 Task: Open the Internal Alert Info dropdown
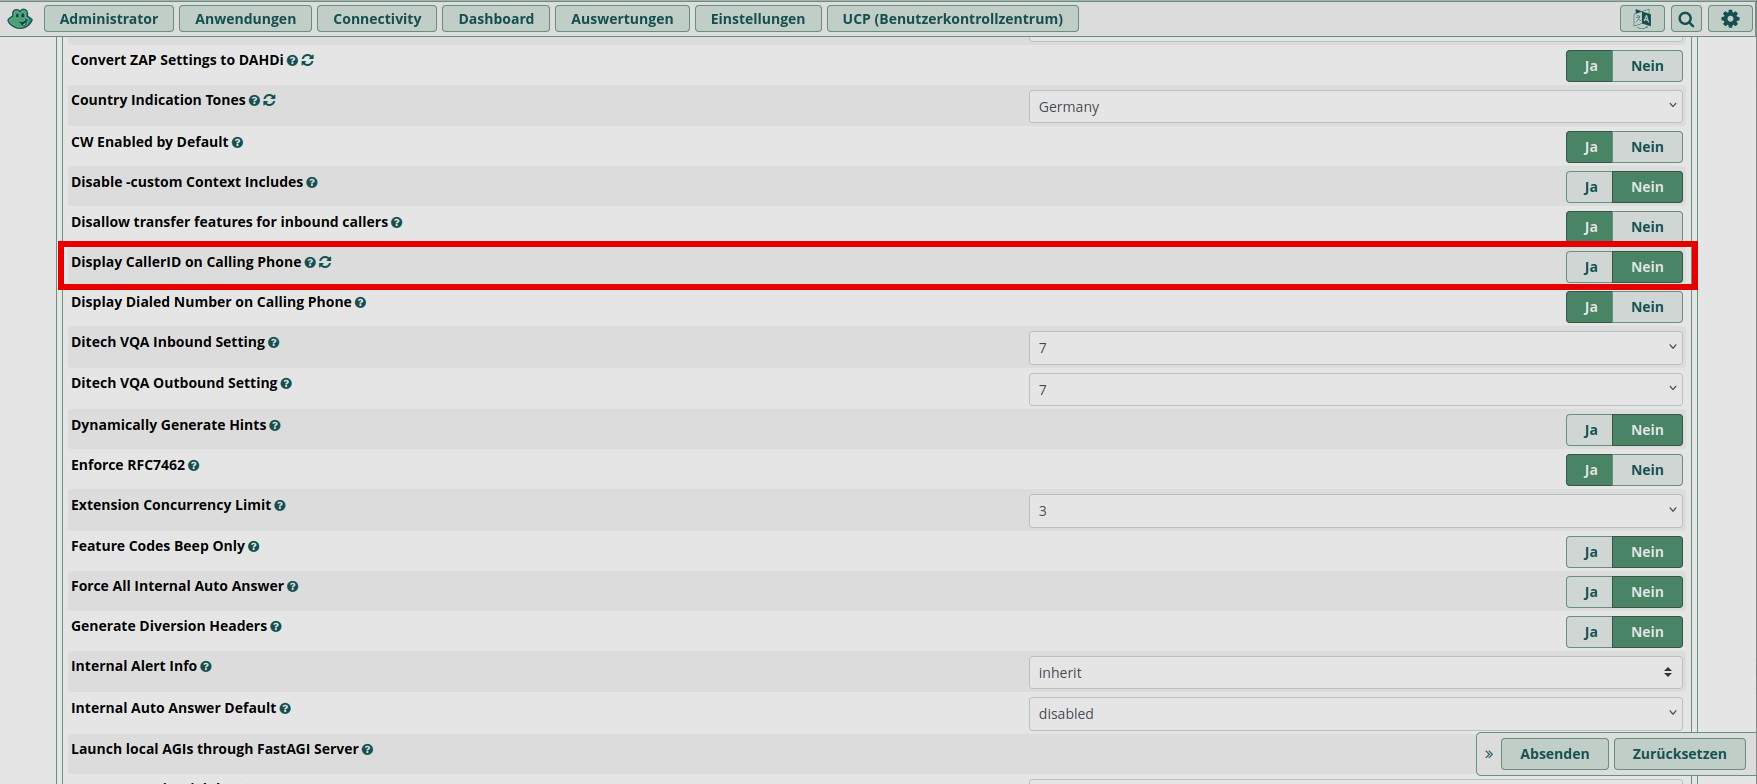pos(1355,673)
